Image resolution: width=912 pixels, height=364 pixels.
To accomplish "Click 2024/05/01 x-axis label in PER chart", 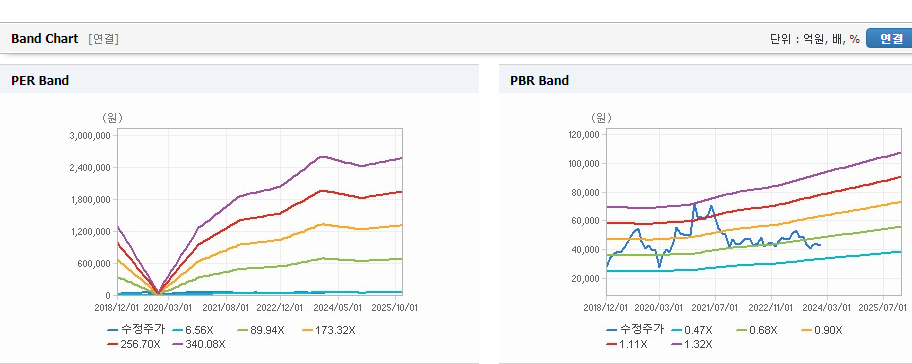I will 339,307.
